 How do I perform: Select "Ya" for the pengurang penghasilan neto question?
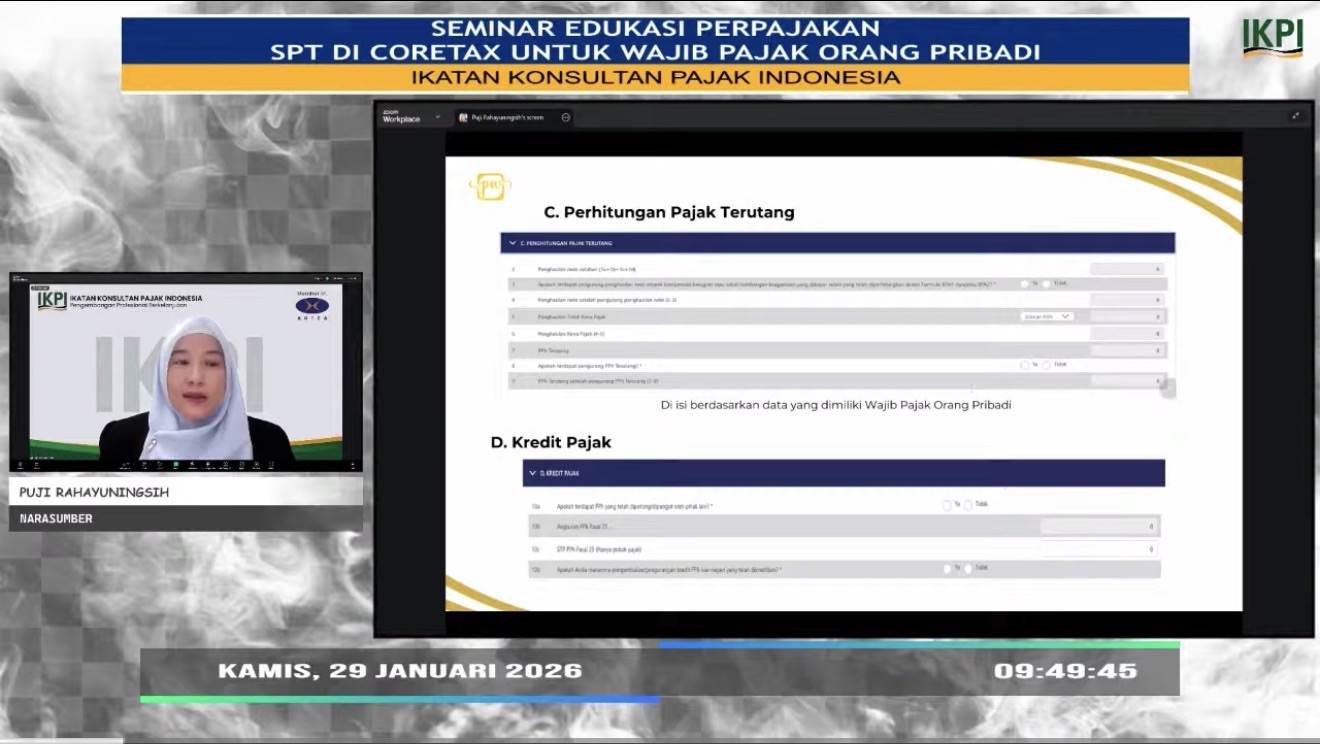[x=1025, y=283]
